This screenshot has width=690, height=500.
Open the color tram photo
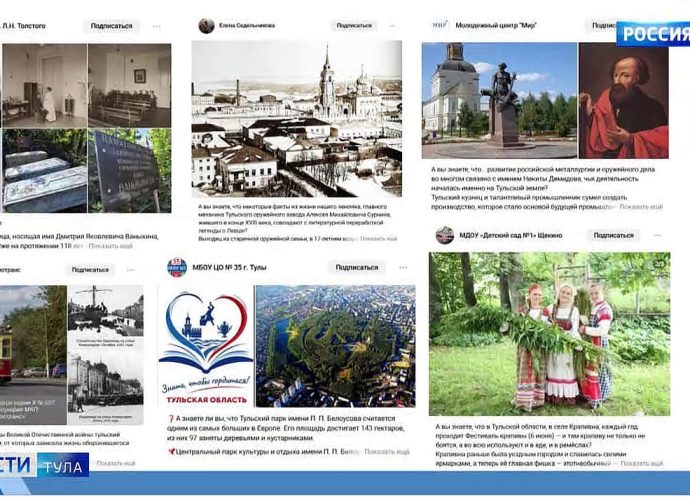click(33, 355)
